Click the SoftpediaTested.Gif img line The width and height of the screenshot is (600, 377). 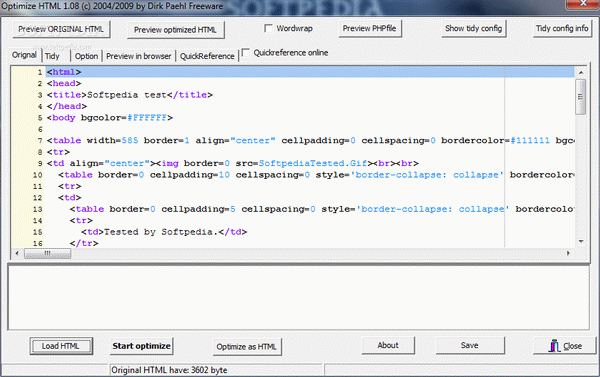[x=233, y=163]
